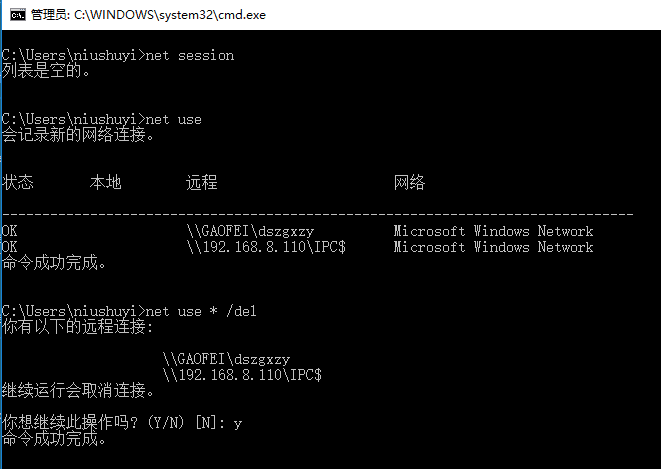Click the first 'net use' command line
The image size is (661, 469).
[x=102, y=119]
